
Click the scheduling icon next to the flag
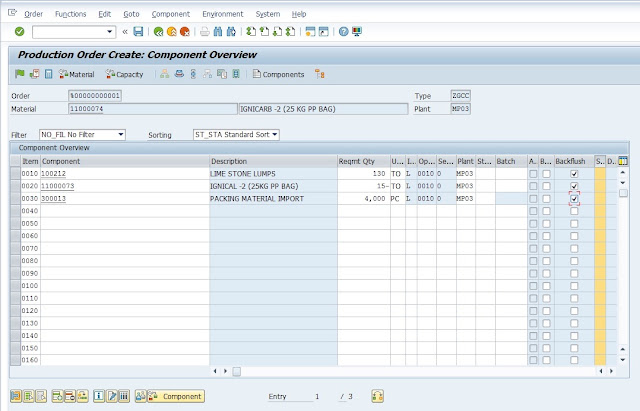(34, 74)
